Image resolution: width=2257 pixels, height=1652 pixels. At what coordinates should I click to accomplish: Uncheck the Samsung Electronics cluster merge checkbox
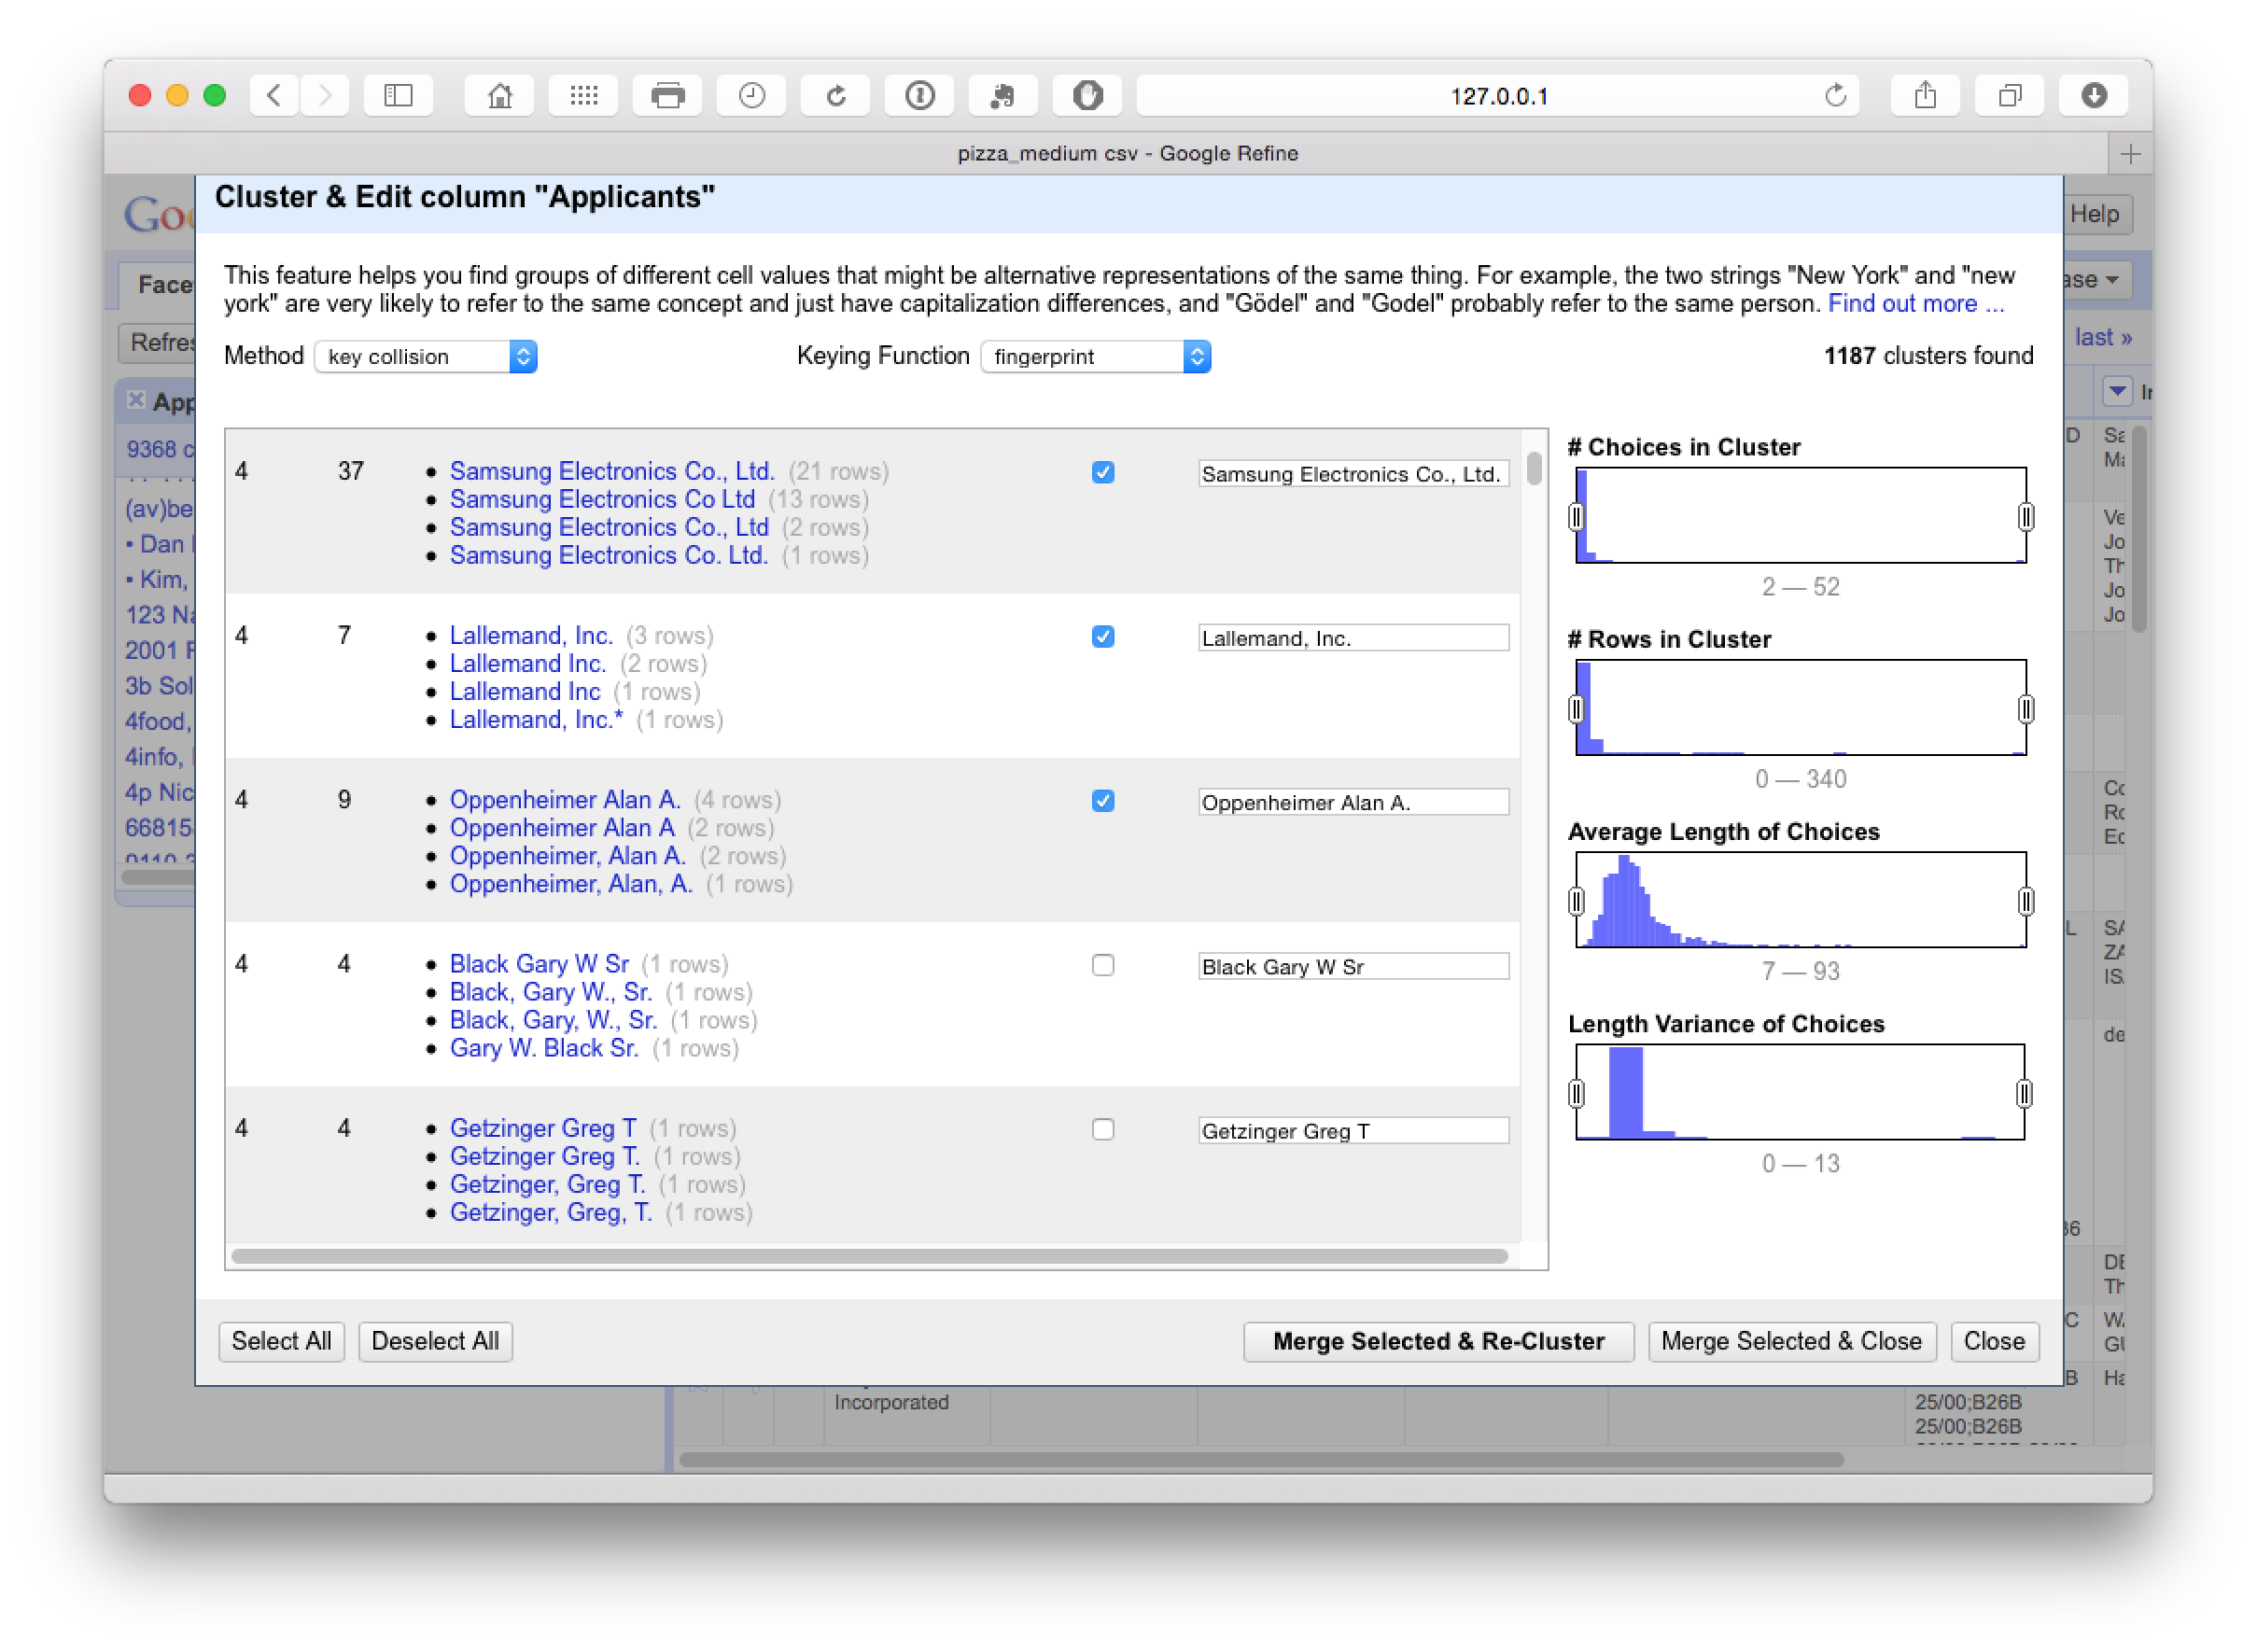1102,472
